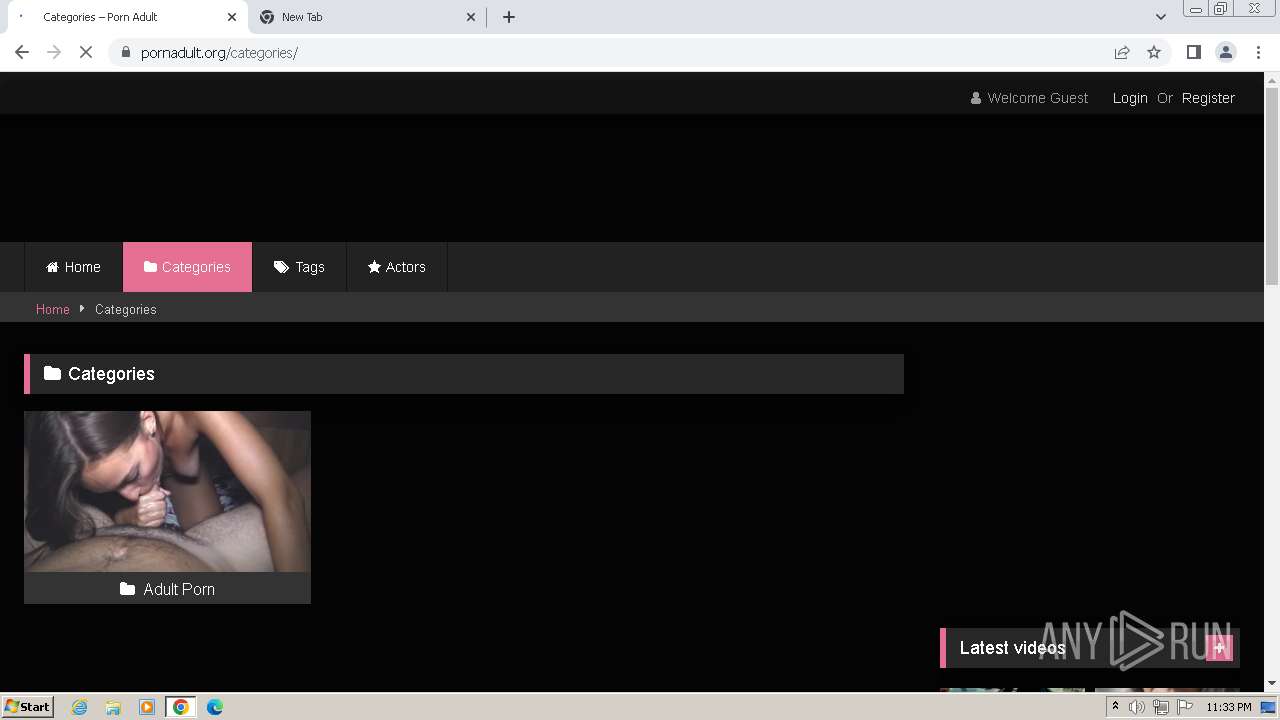
Task: Open the browser side panel icon
Action: 1193,52
